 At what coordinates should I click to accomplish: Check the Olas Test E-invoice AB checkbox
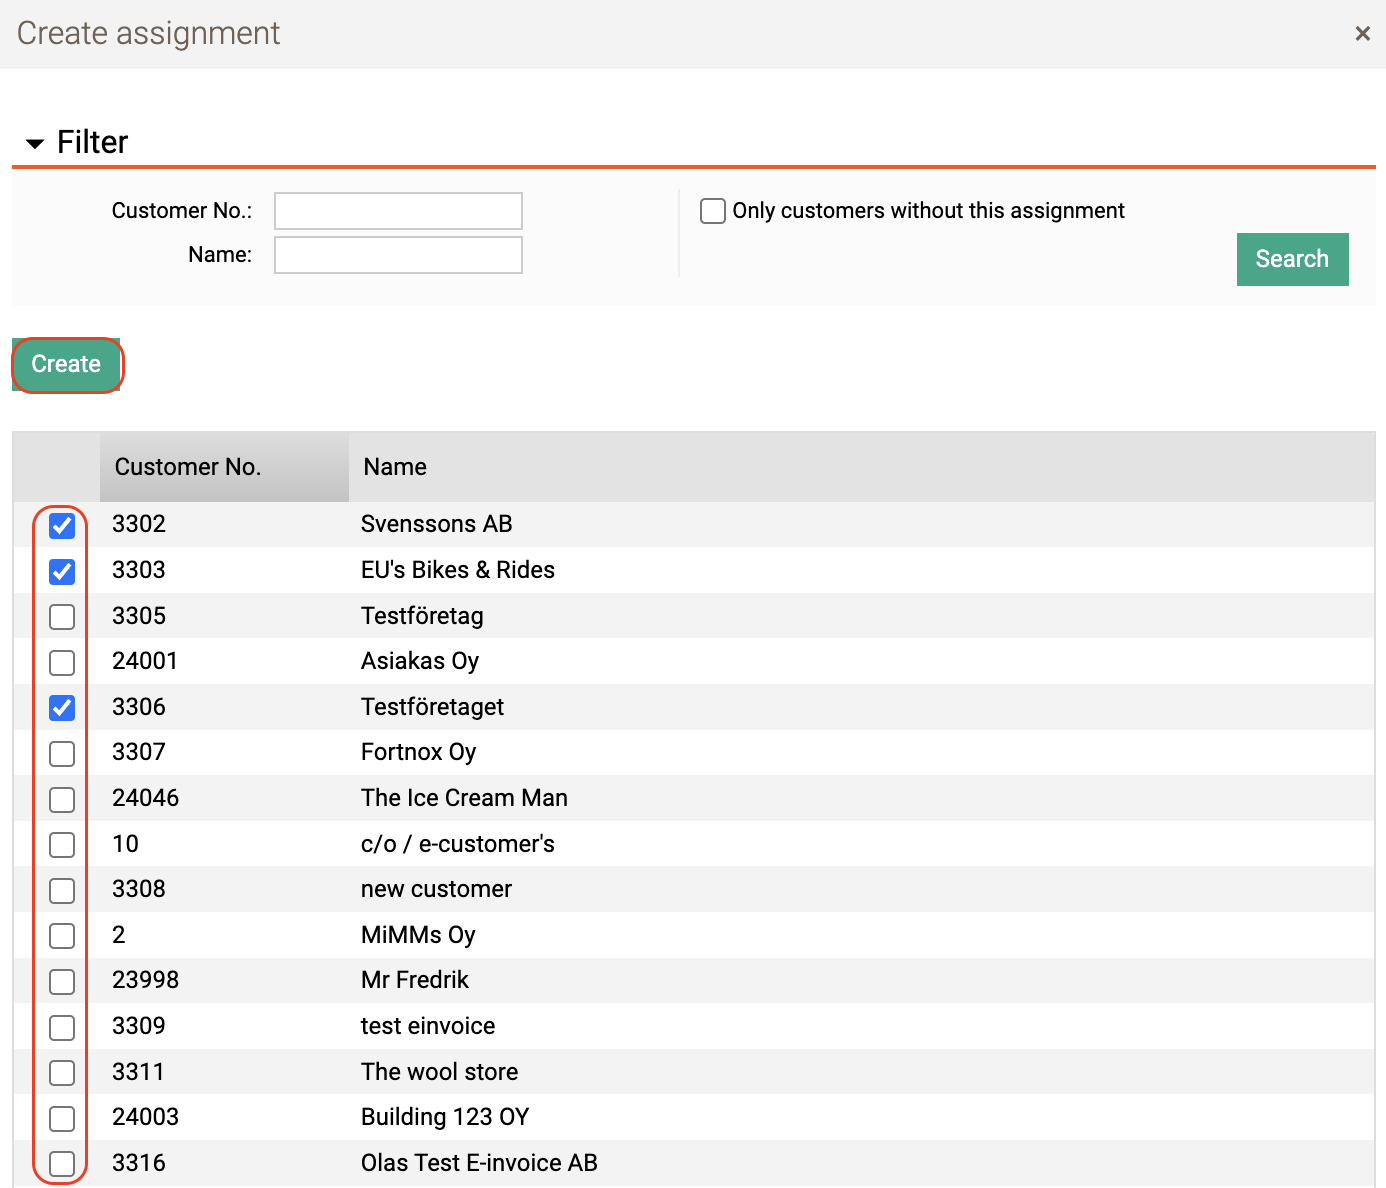click(x=62, y=1164)
